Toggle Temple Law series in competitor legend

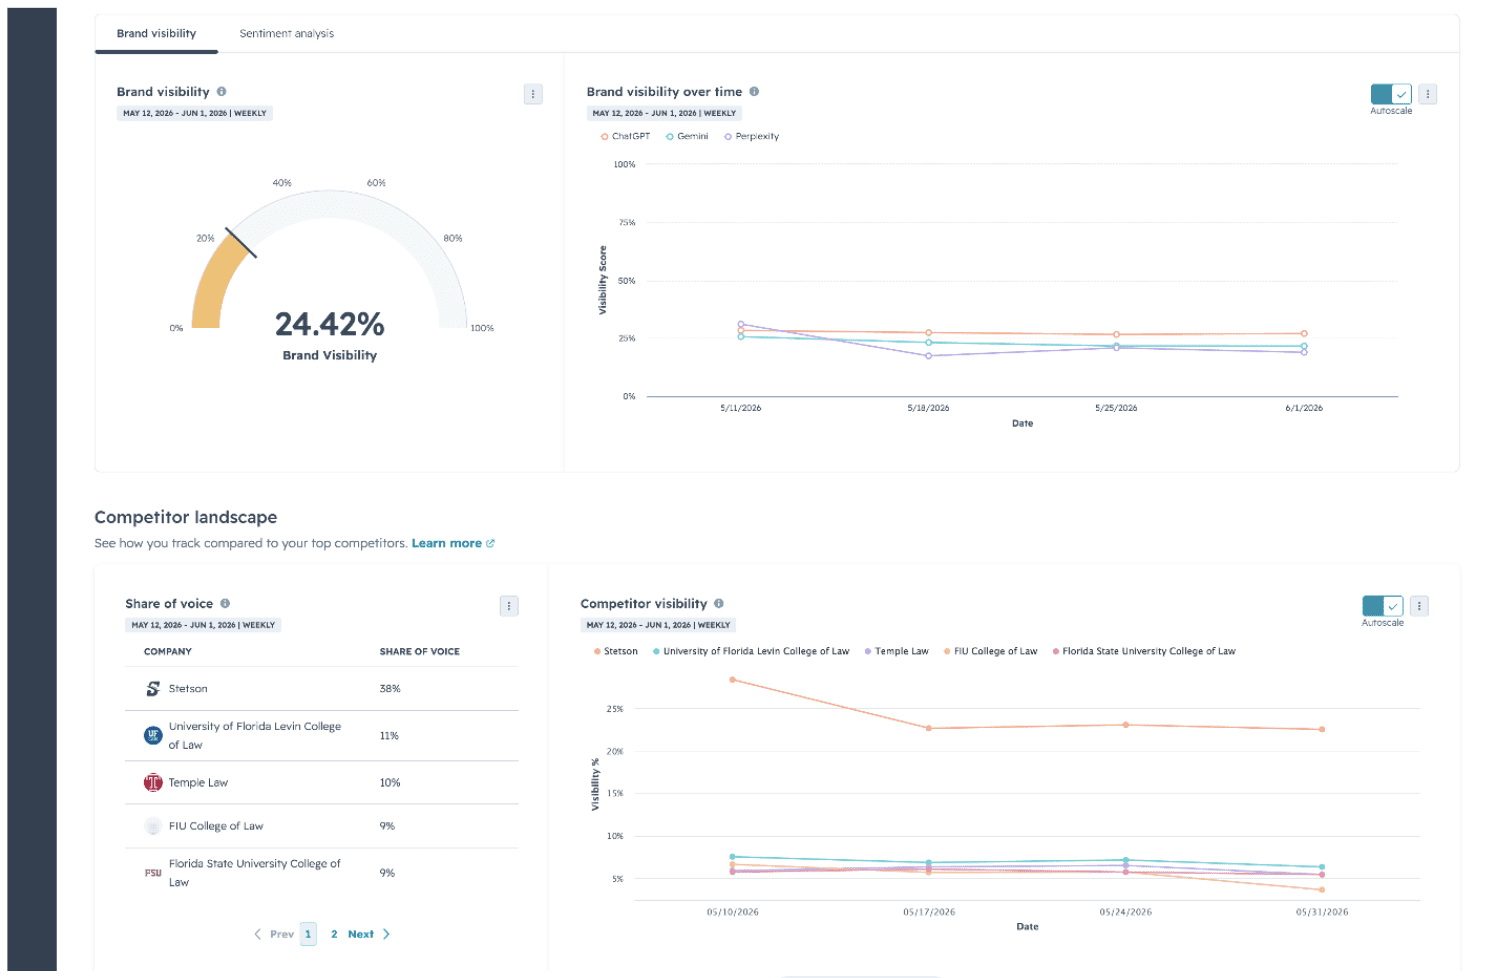896,651
